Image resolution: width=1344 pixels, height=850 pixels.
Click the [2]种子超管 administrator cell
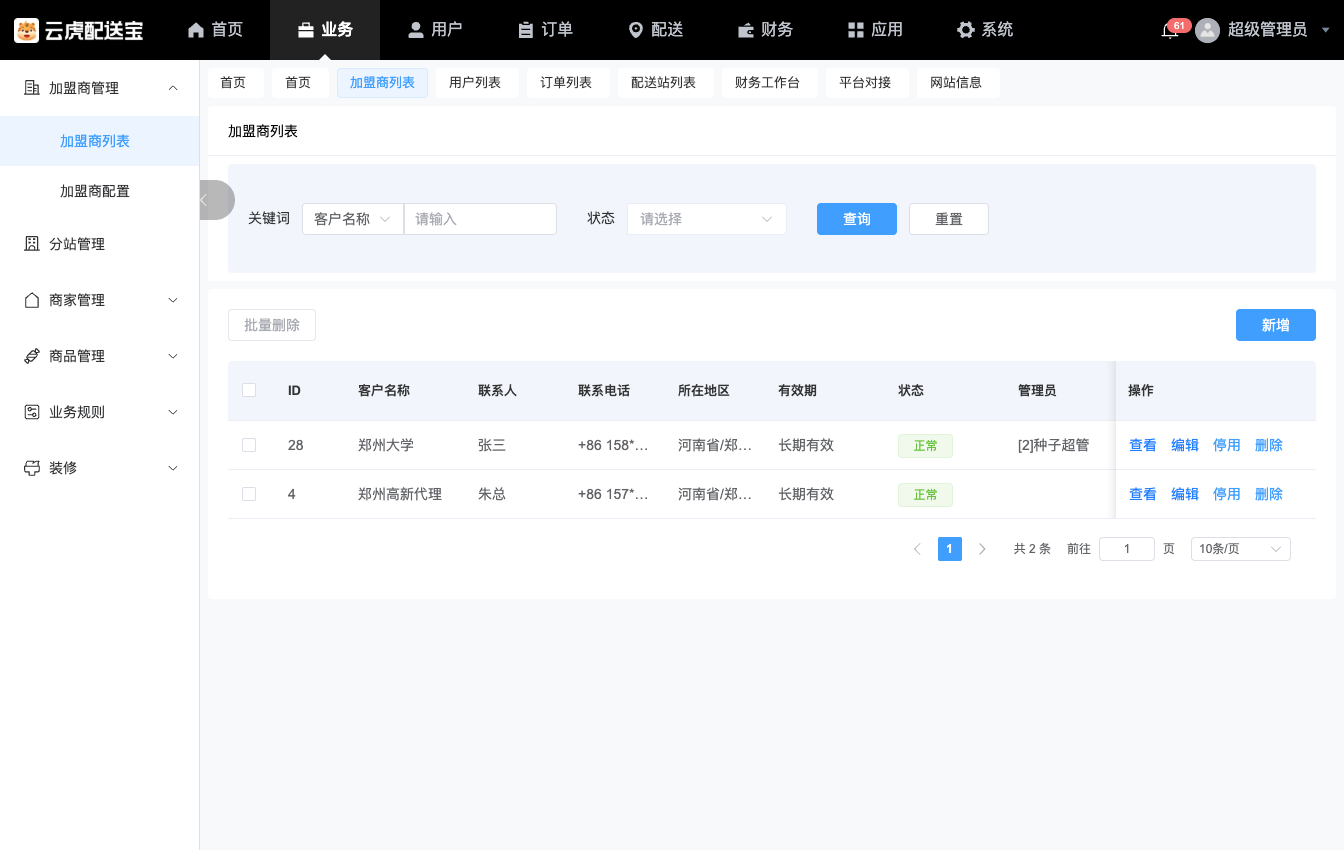(1054, 445)
